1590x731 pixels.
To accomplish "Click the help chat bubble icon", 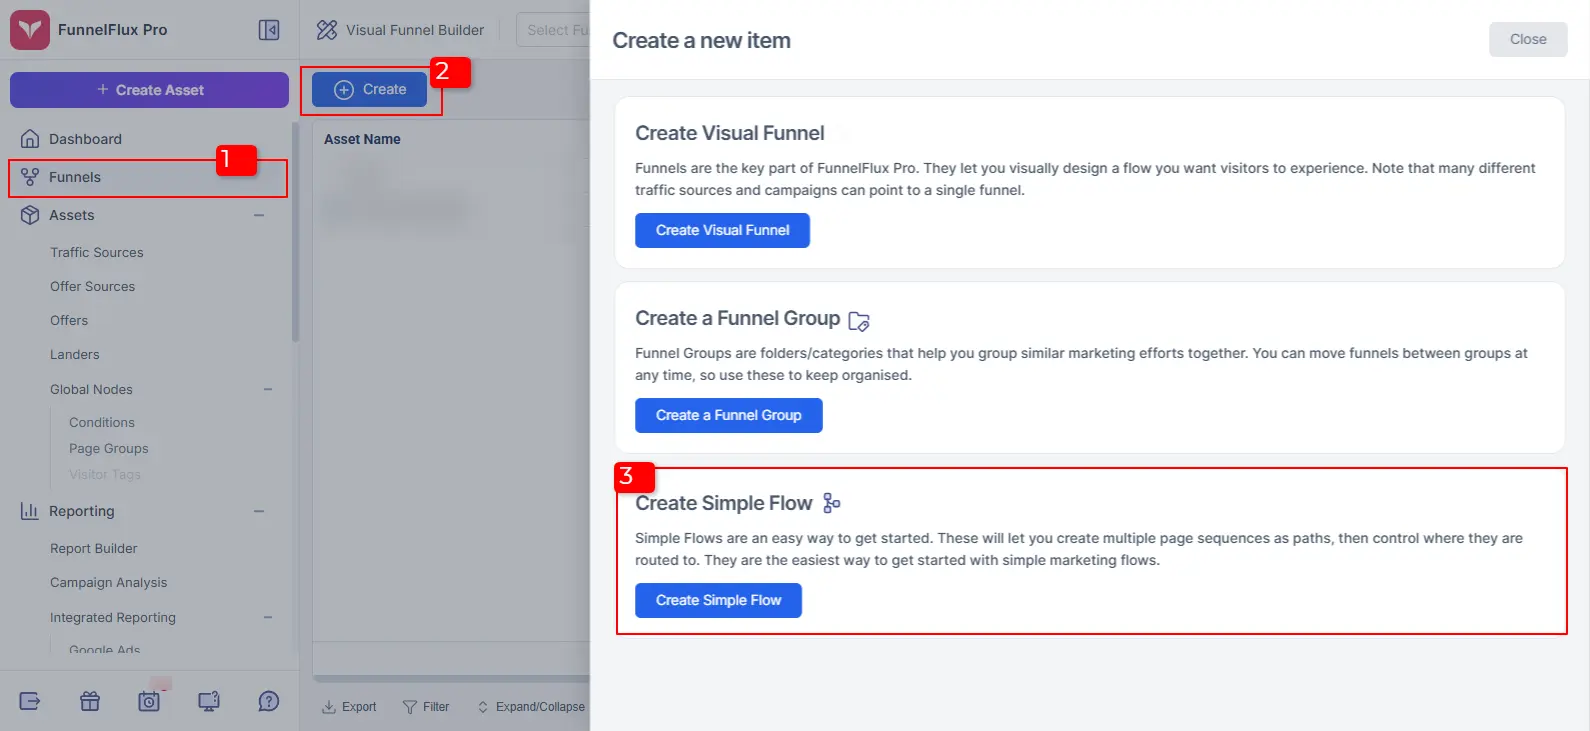I will point(269,701).
